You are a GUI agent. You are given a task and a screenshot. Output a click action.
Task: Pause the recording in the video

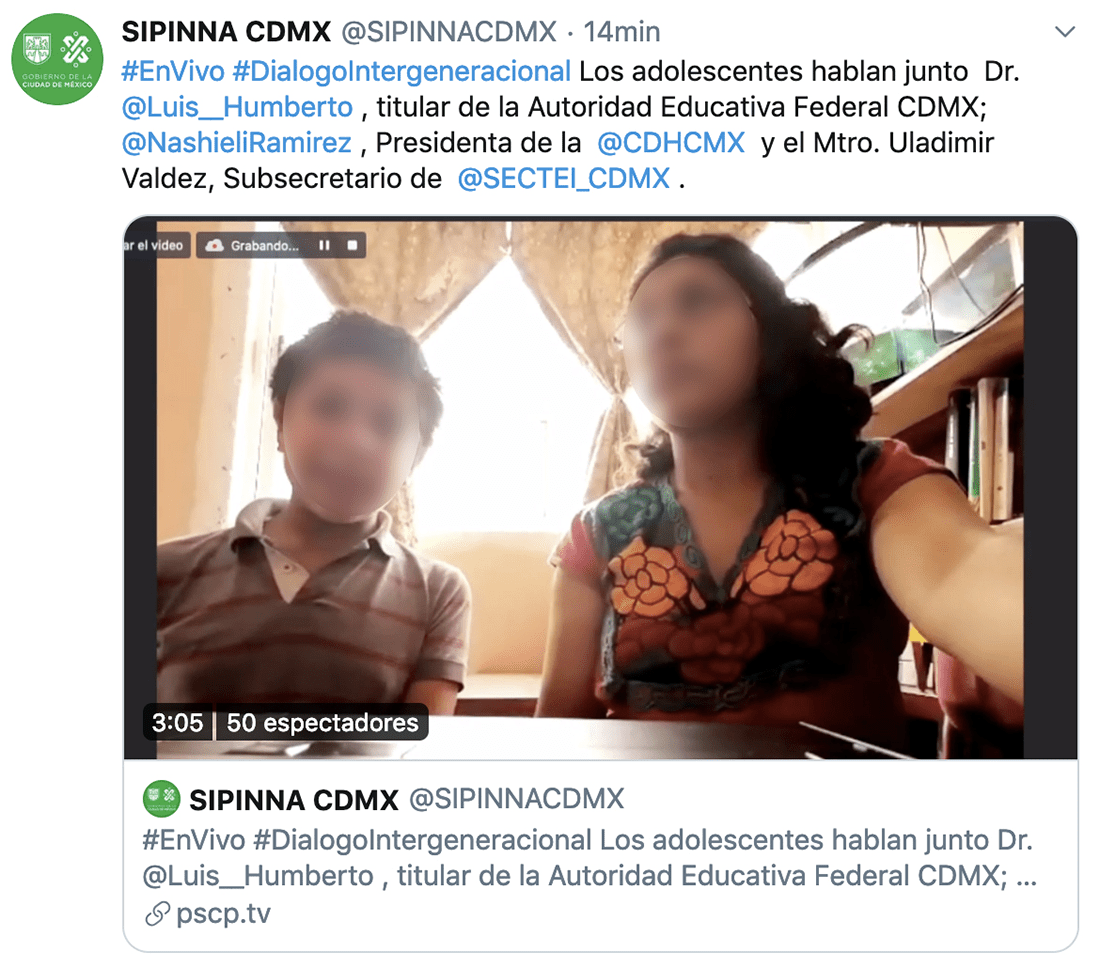tap(324, 246)
